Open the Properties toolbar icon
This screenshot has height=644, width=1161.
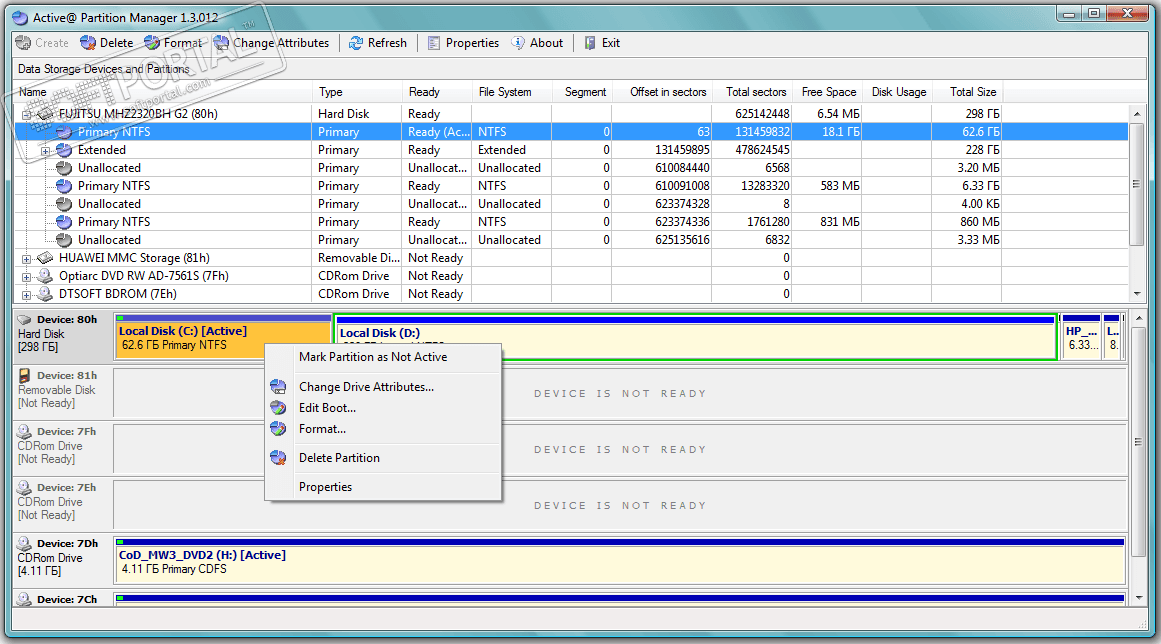point(434,43)
